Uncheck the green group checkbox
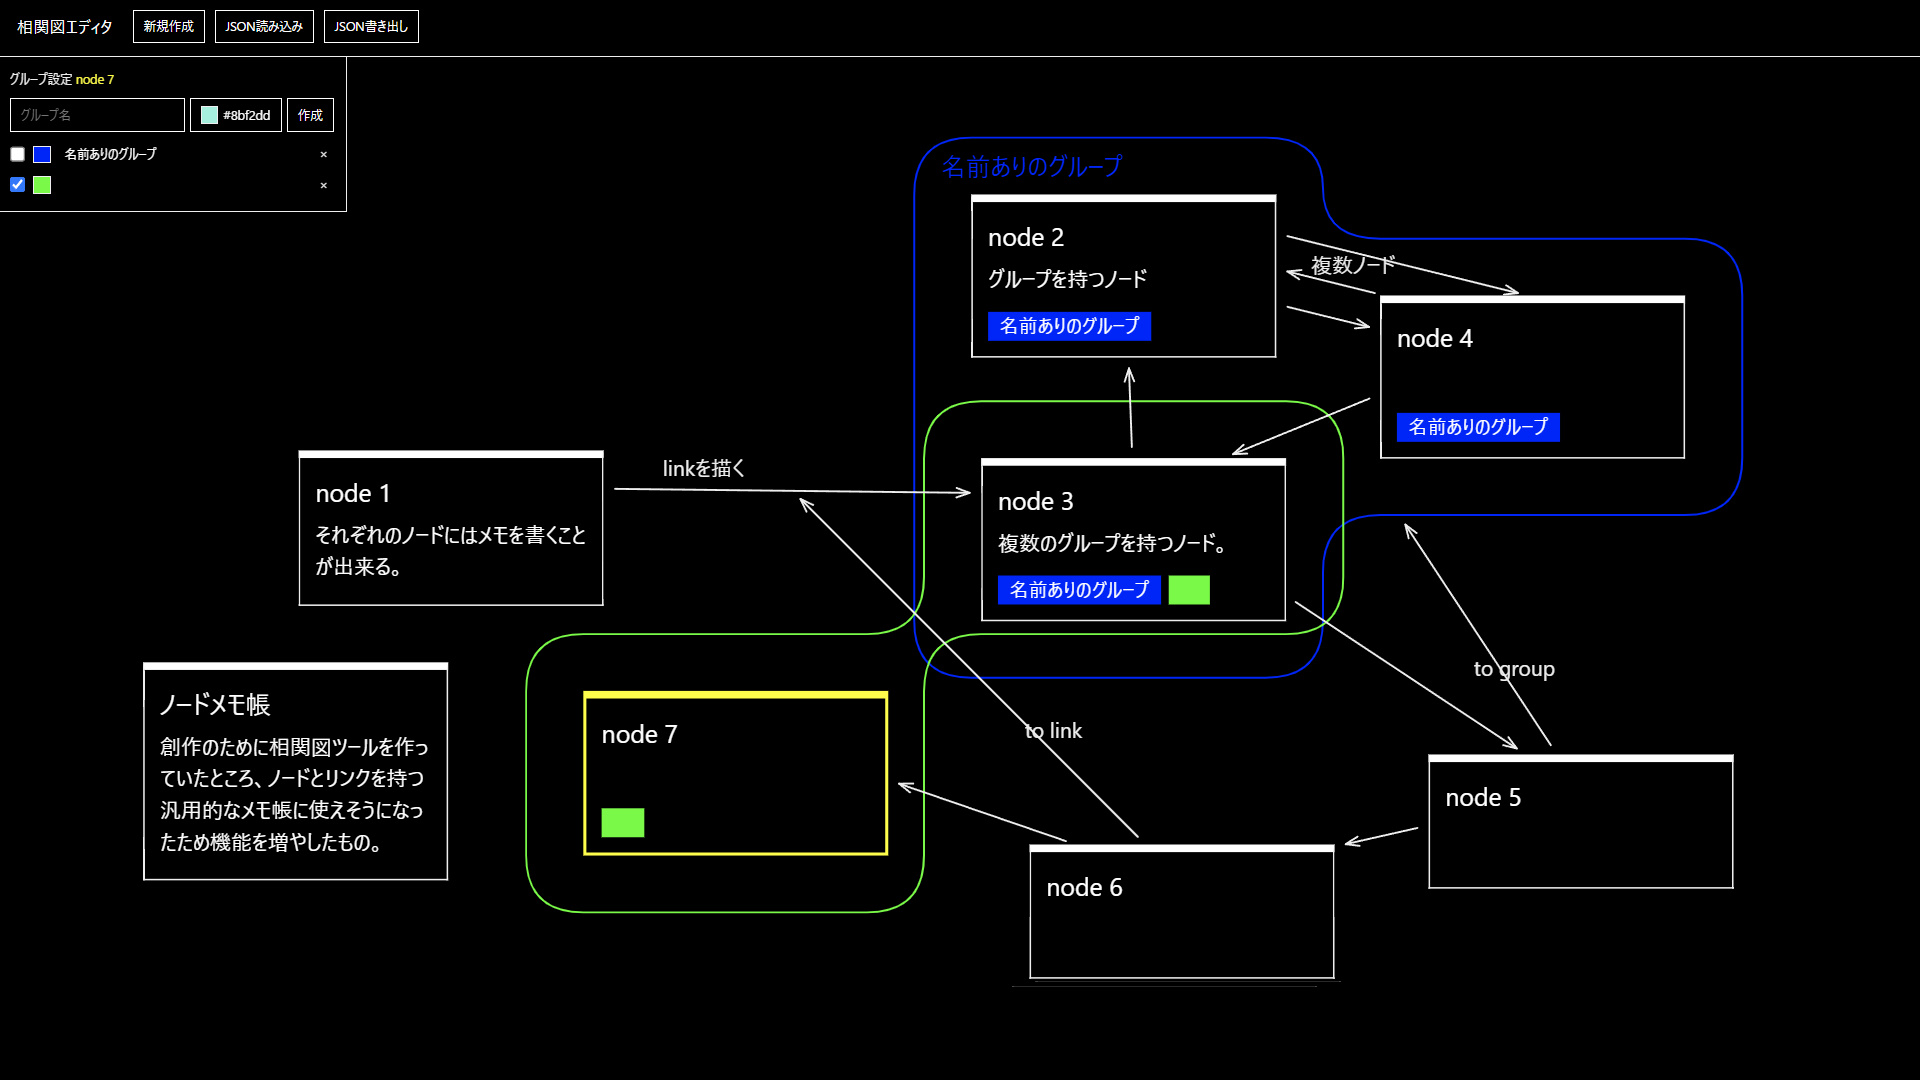The width and height of the screenshot is (1920, 1080). pos(18,184)
